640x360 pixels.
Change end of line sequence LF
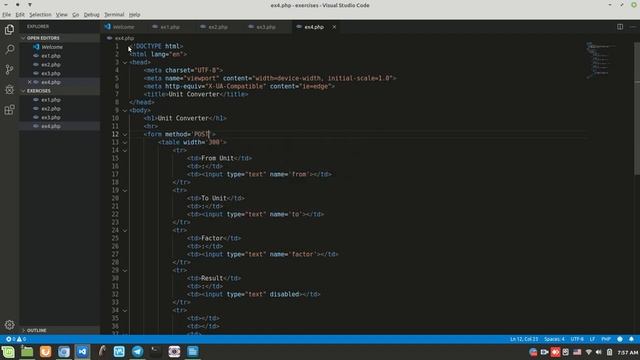(592, 339)
